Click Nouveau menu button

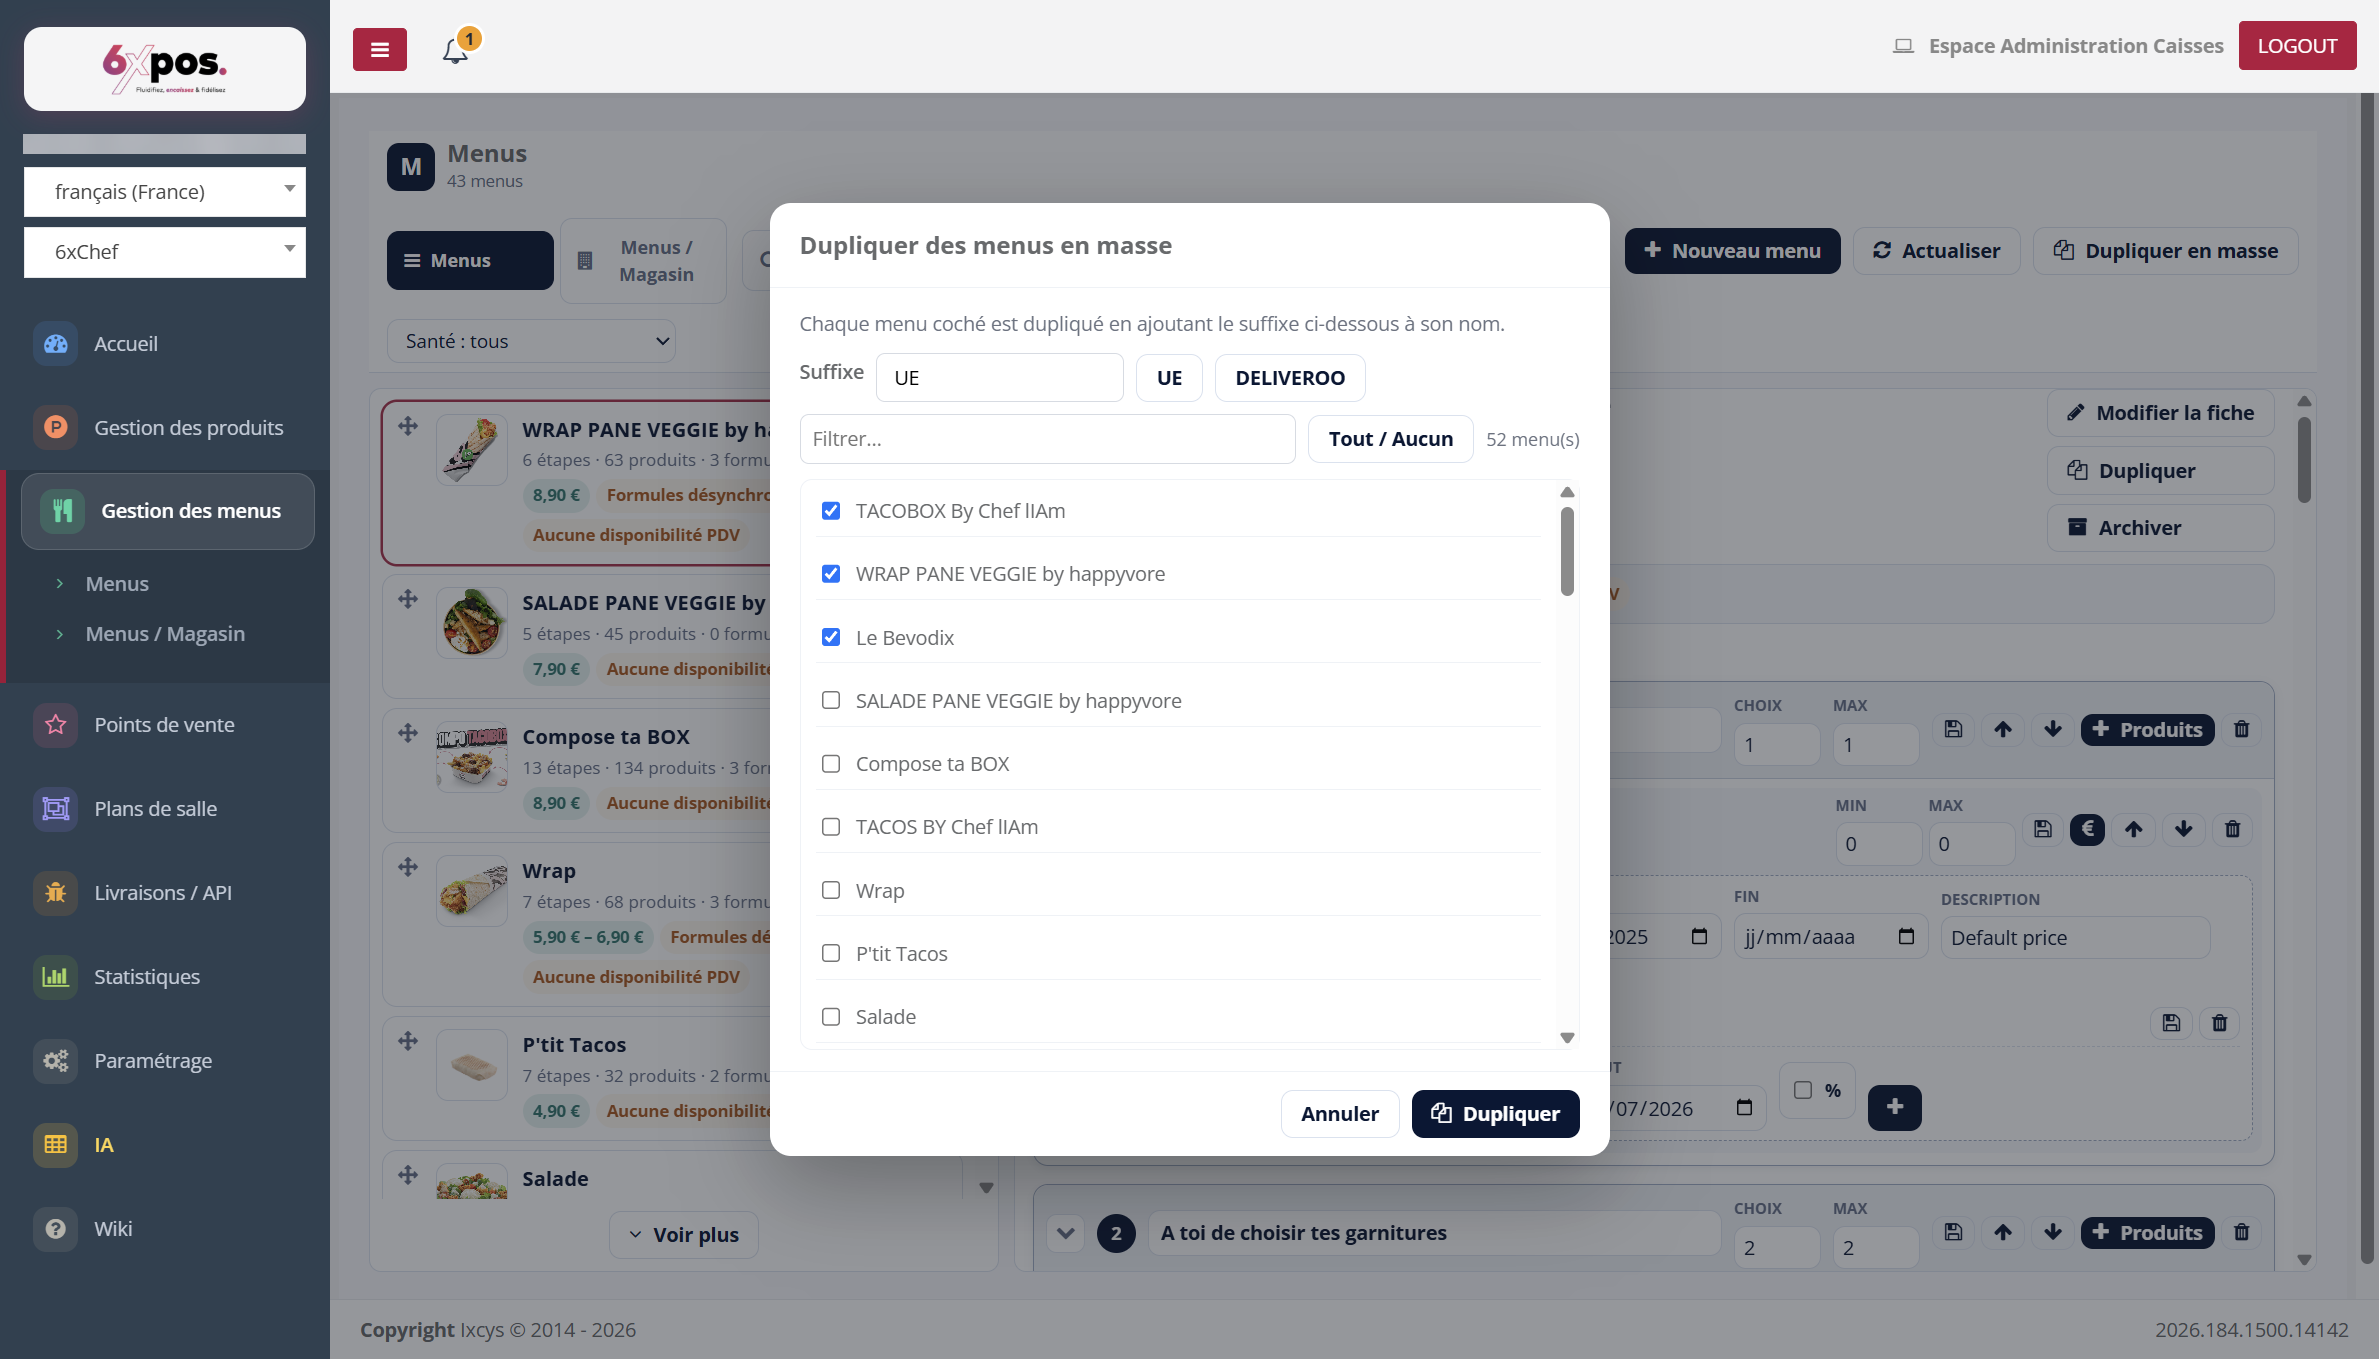point(1732,251)
